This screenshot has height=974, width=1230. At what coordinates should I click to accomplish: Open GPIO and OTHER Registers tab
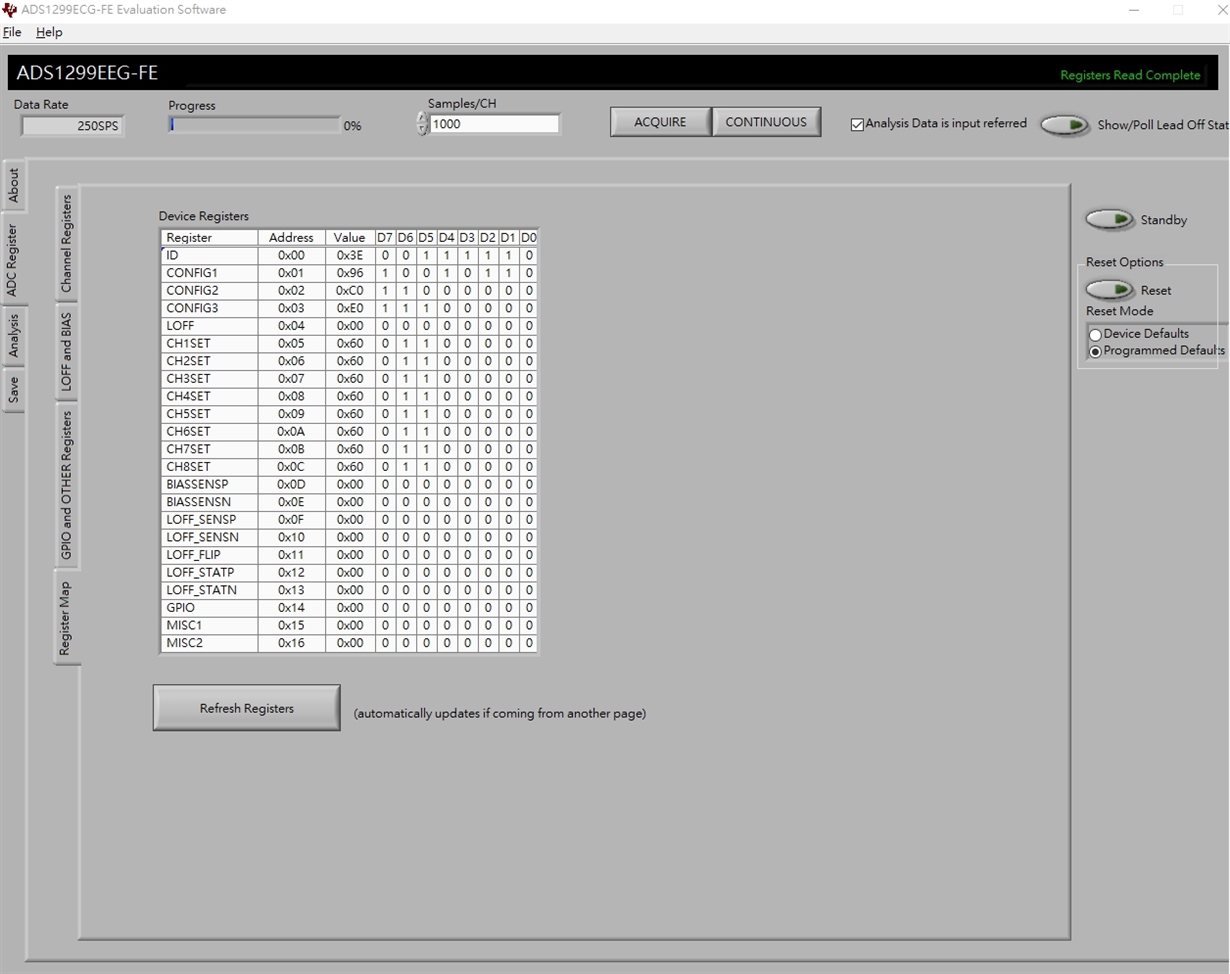point(66,485)
